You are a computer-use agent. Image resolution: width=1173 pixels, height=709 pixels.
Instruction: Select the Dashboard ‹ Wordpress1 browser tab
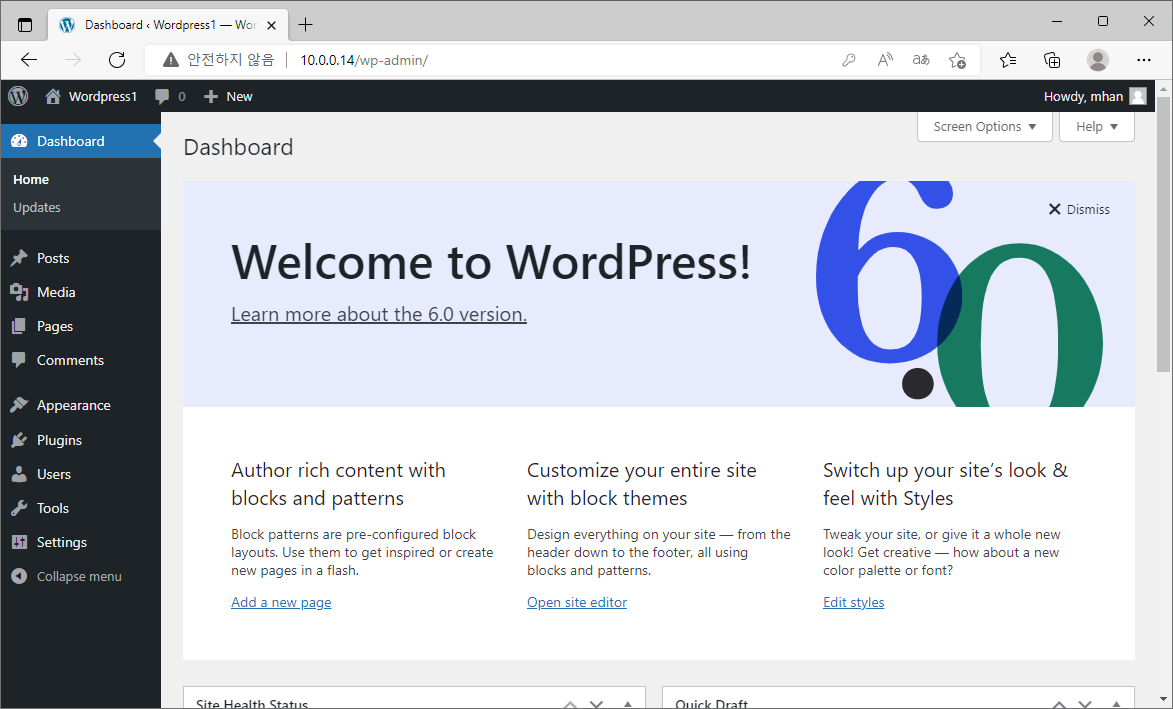[169, 25]
